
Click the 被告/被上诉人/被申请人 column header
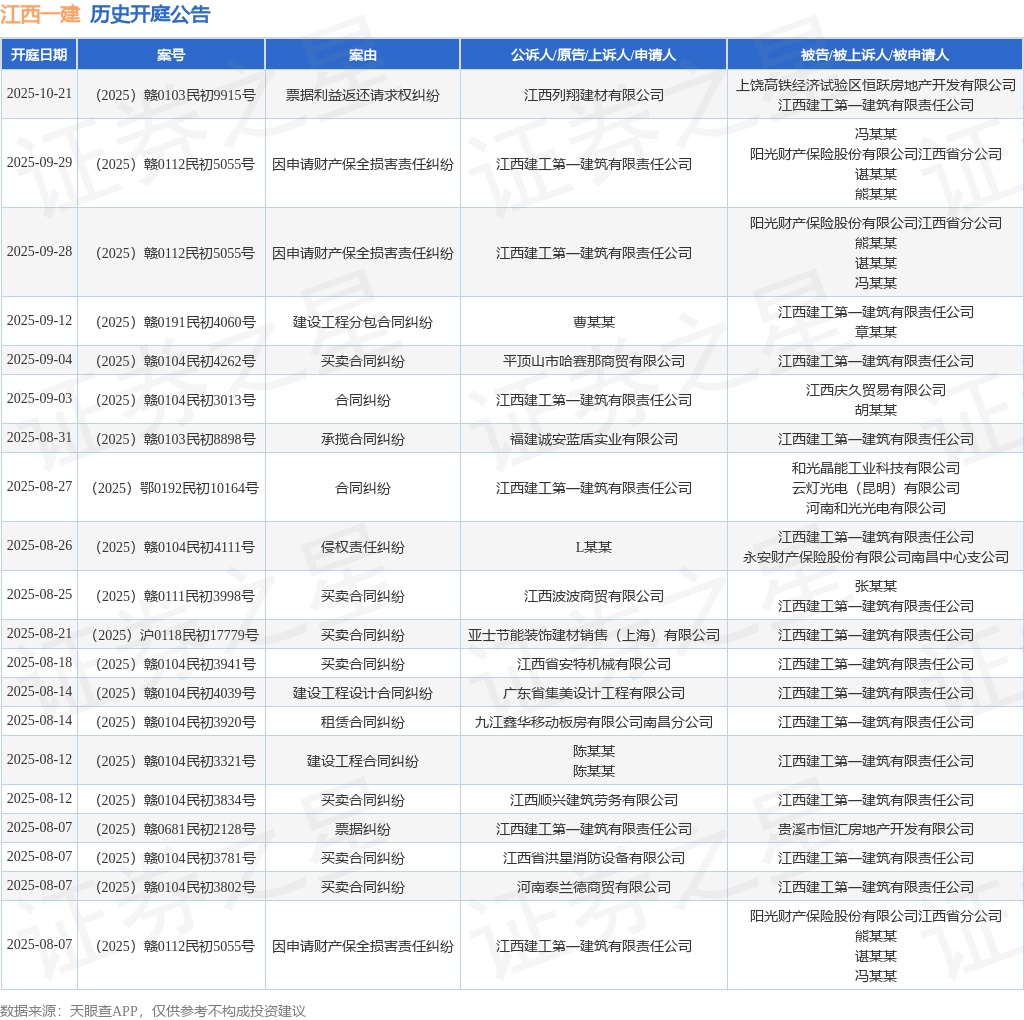point(875,55)
